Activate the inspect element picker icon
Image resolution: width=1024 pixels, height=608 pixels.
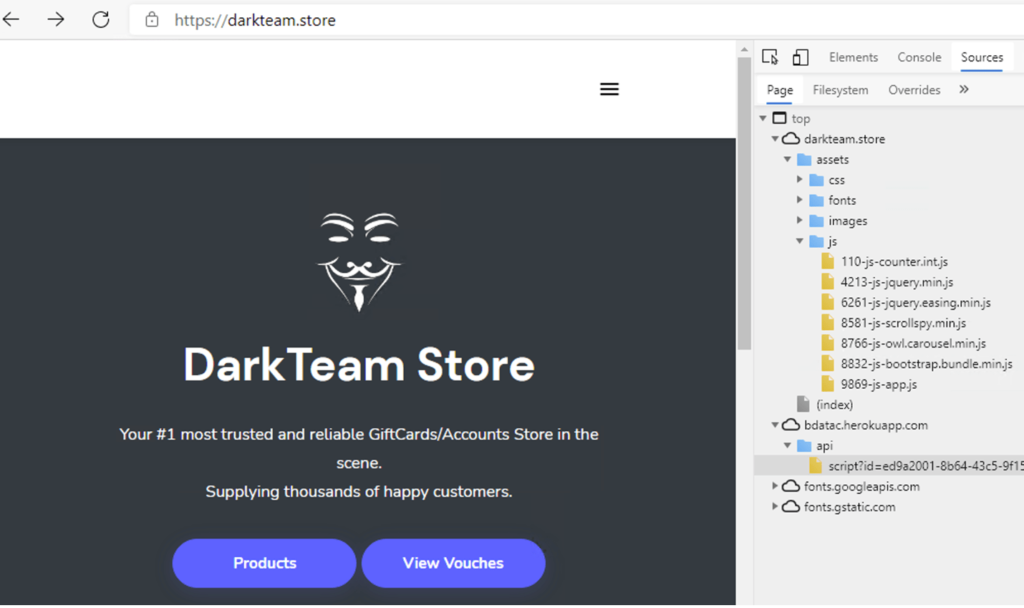[769, 57]
